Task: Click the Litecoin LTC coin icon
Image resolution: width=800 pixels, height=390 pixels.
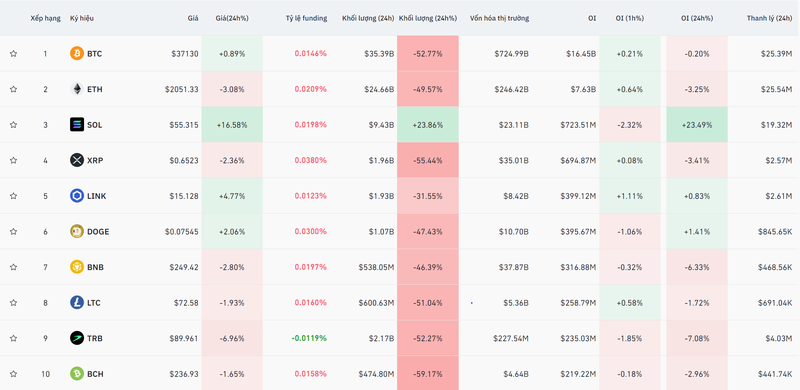Action: point(77,303)
